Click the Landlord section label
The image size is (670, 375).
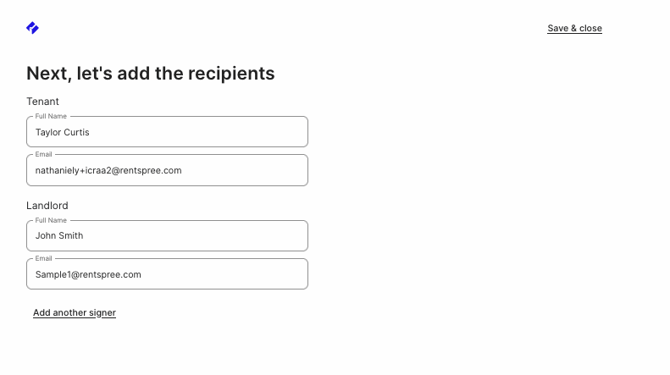47,205
